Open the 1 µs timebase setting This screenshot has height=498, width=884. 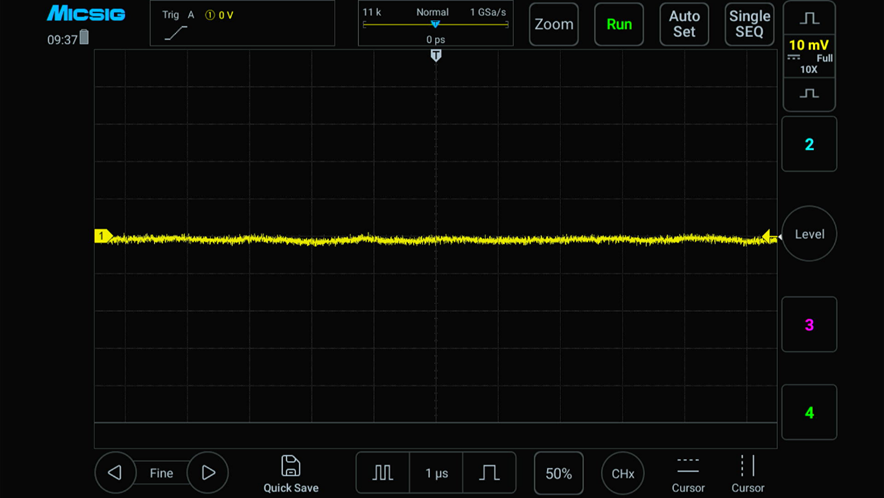pyautogui.click(x=436, y=473)
